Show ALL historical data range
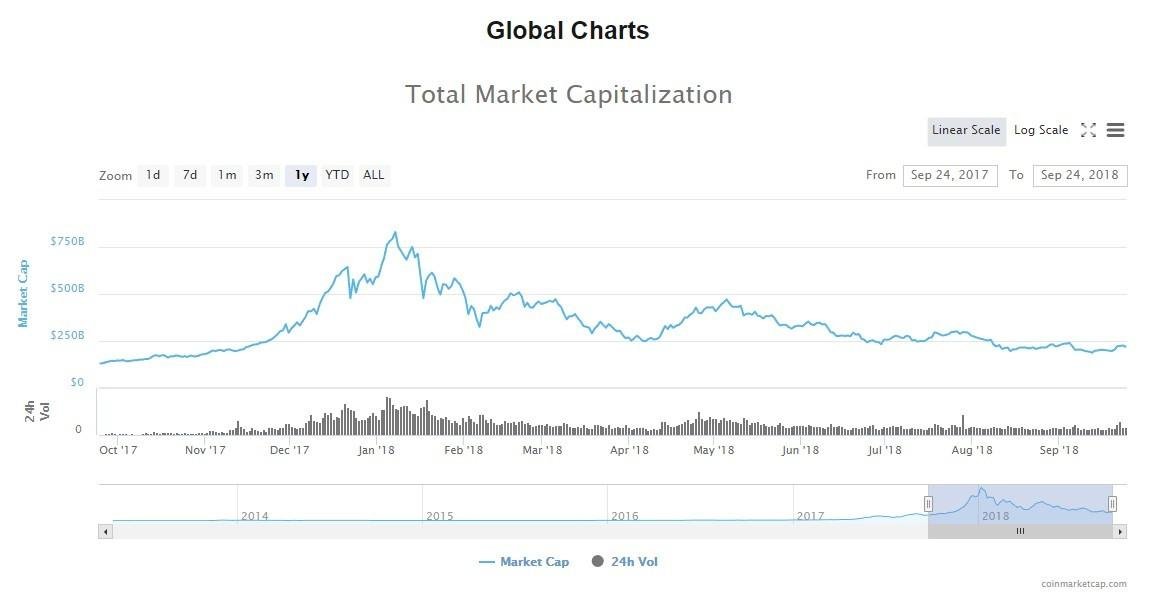The height and width of the screenshot is (601, 1162). coord(374,175)
